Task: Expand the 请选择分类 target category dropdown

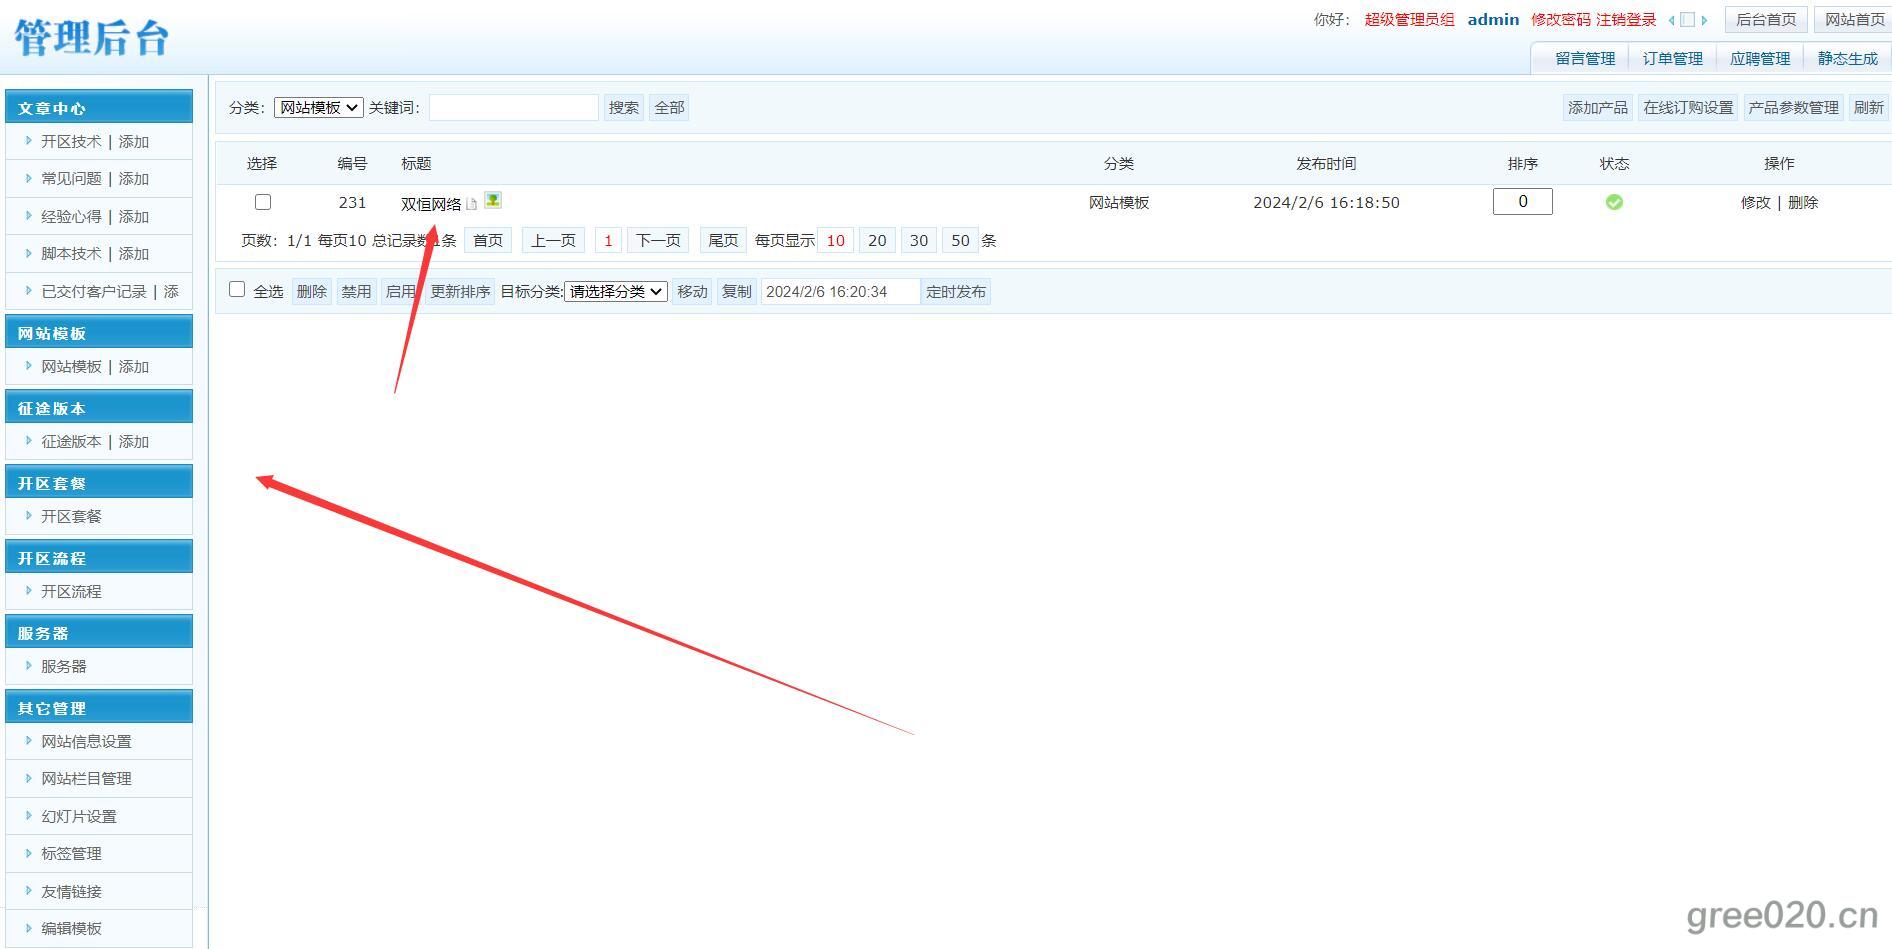Action: click(616, 291)
